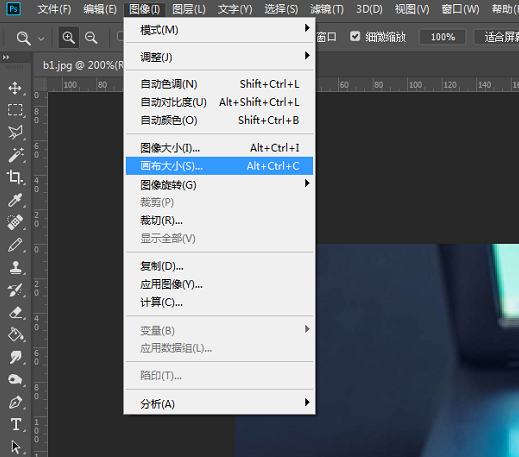
Task: Expand the 图像旋转(G) submenu
Action: click(219, 184)
